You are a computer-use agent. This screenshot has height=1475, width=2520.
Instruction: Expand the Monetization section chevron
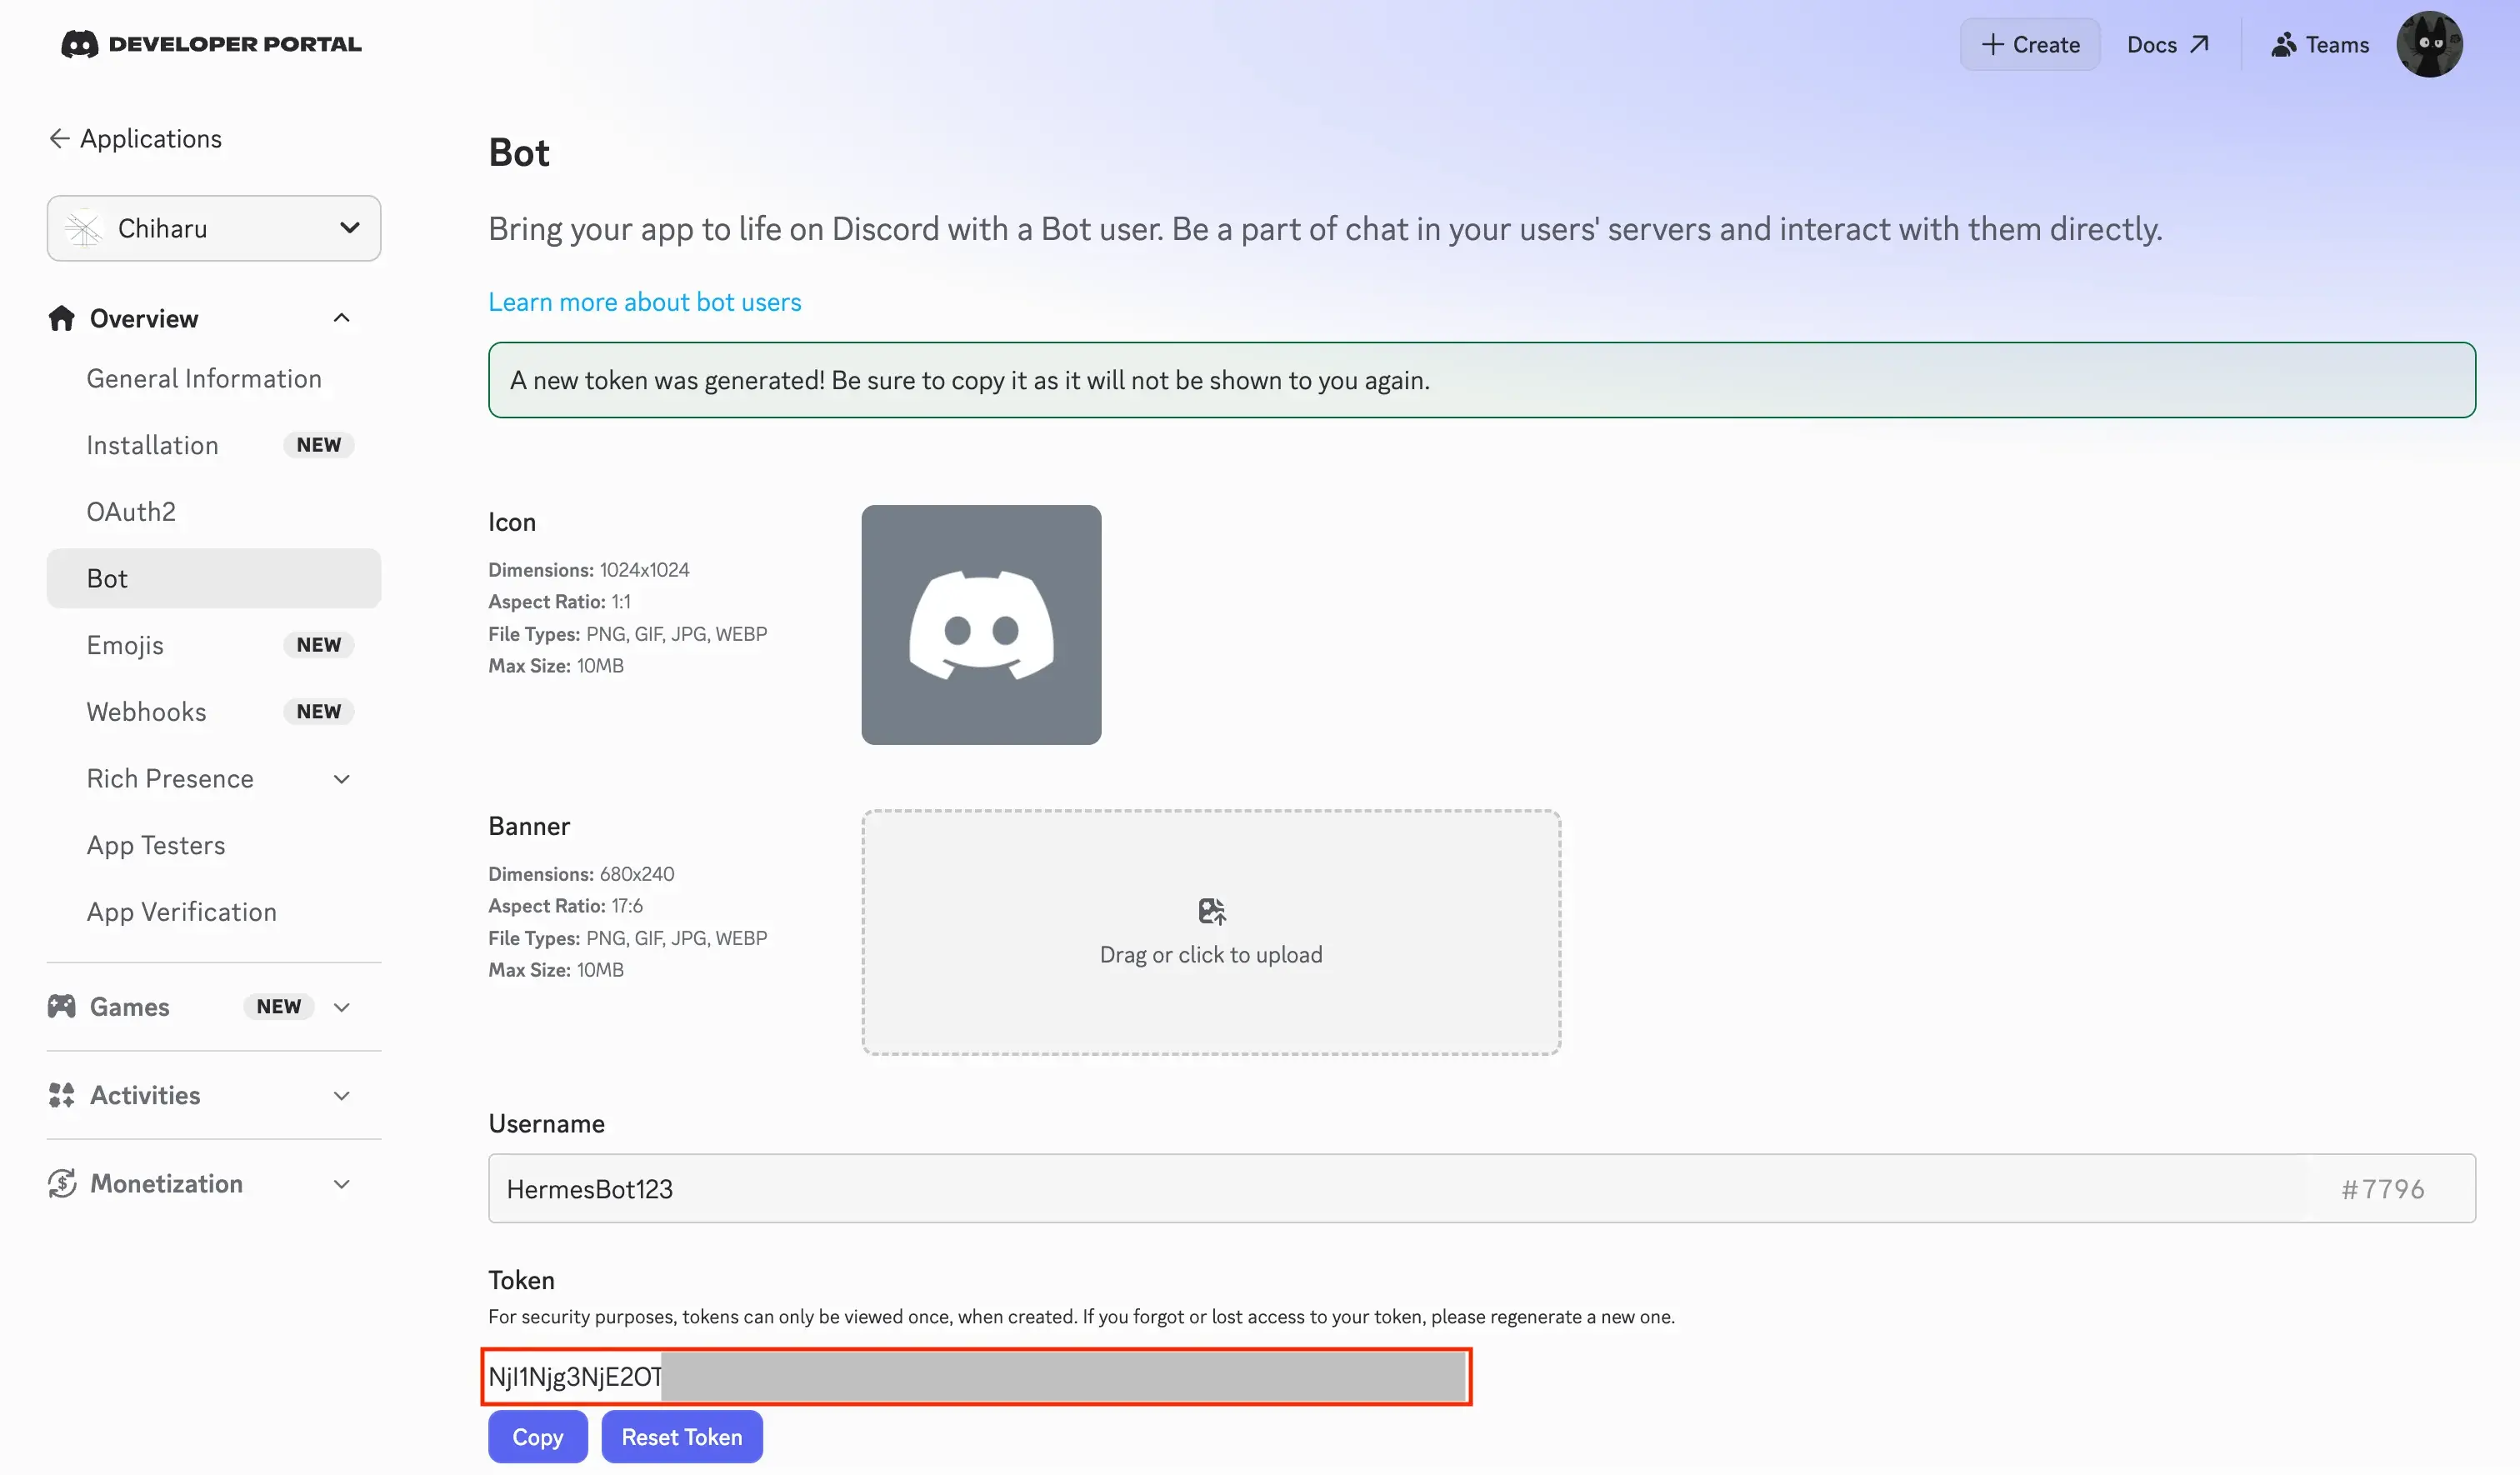tap(341, 1184)
